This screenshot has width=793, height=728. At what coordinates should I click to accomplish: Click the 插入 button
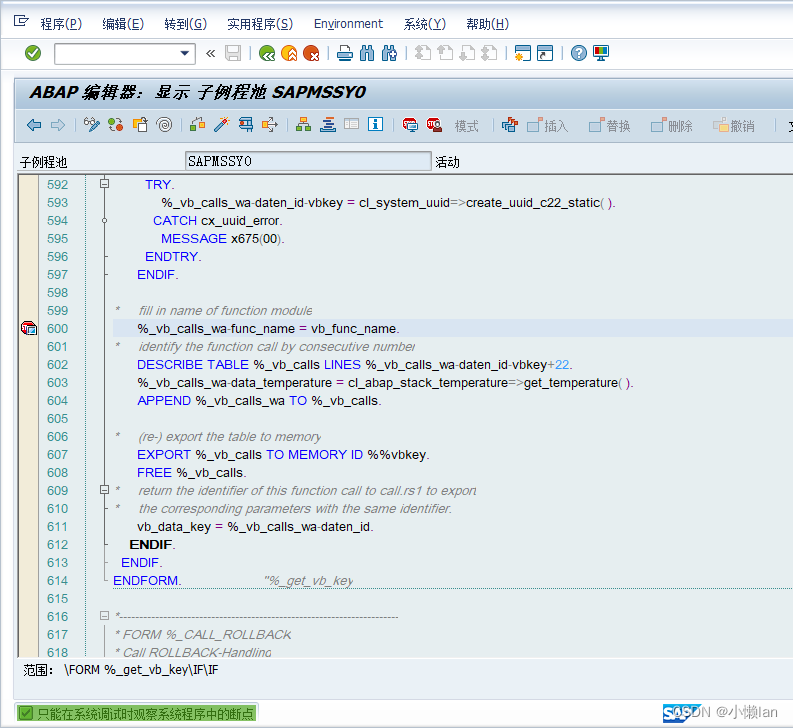coord(548,125)
